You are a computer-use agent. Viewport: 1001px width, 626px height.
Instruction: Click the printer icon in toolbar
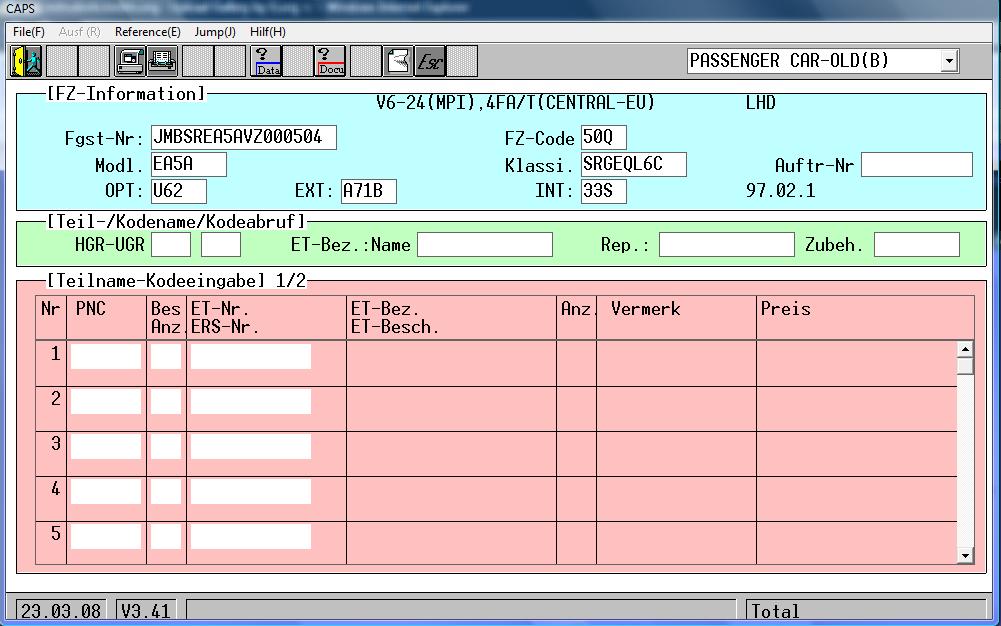pos(162,62)
